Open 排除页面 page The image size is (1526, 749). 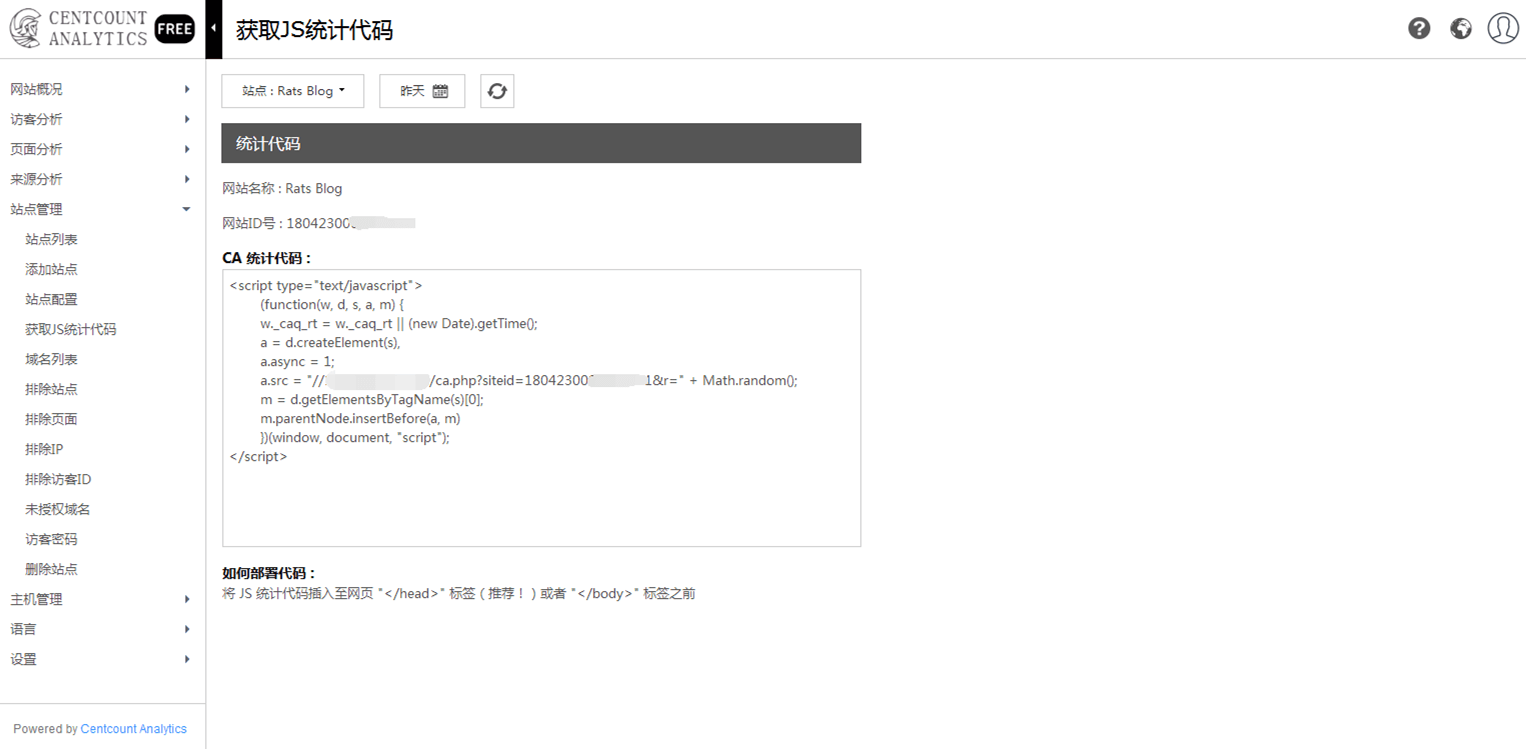point(51,419)
